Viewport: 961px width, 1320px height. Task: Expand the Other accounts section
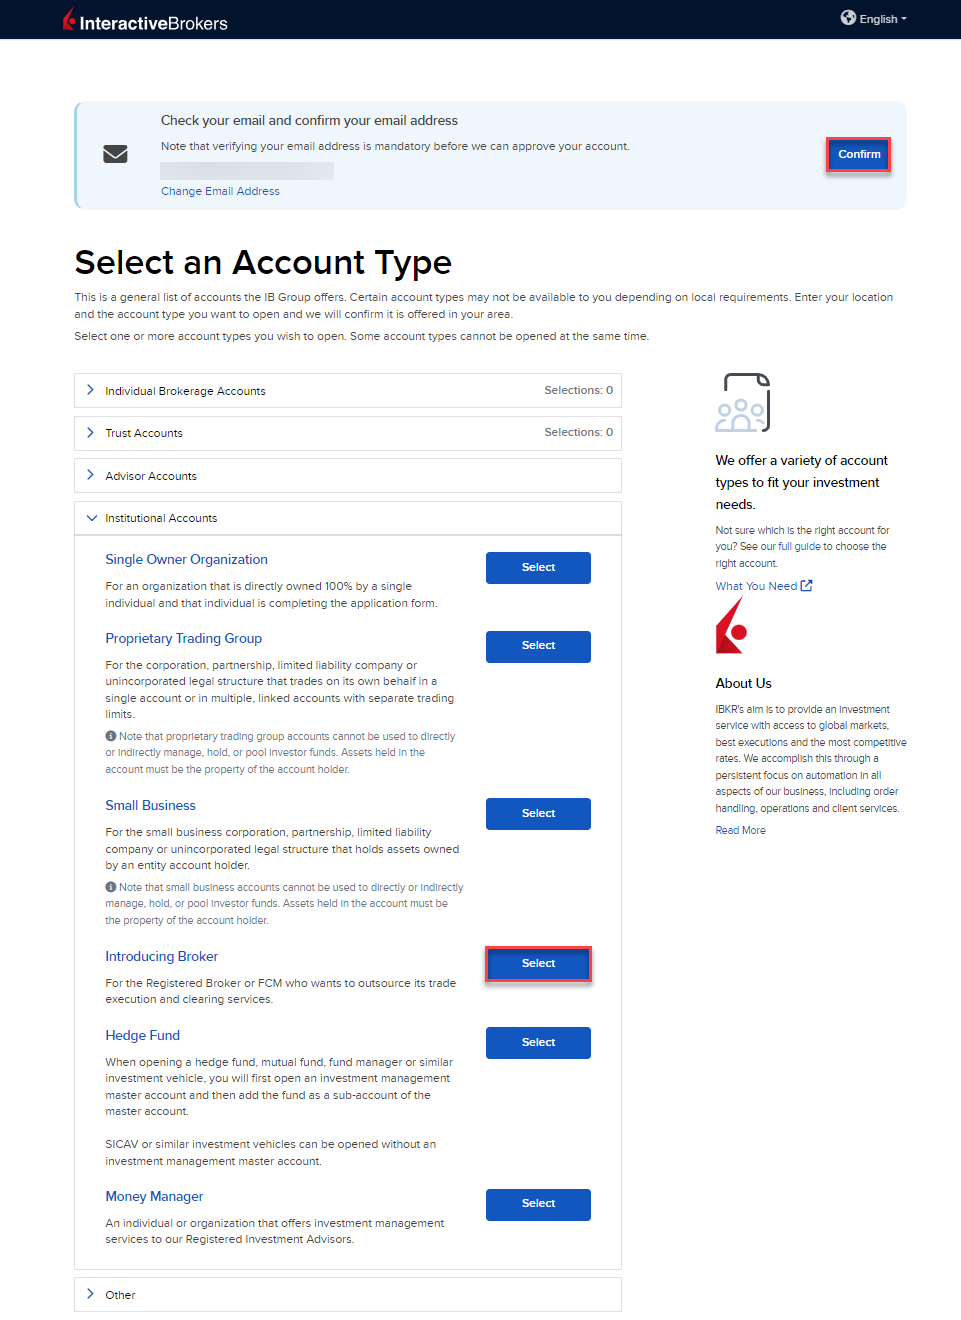click(x=120, y=1295)
